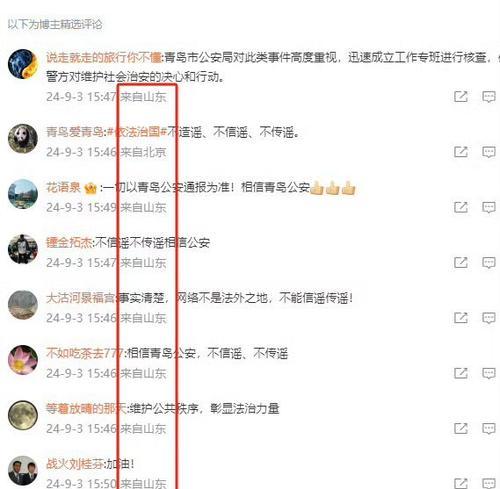
Task: Click the lotus flower avatar of 不如吃茶去777
Action: (23, 360)
